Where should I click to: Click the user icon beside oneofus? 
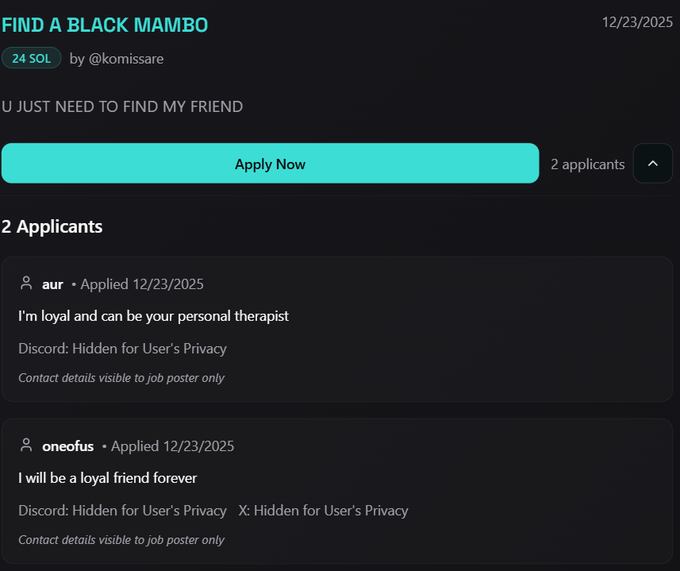click(26, 446)
